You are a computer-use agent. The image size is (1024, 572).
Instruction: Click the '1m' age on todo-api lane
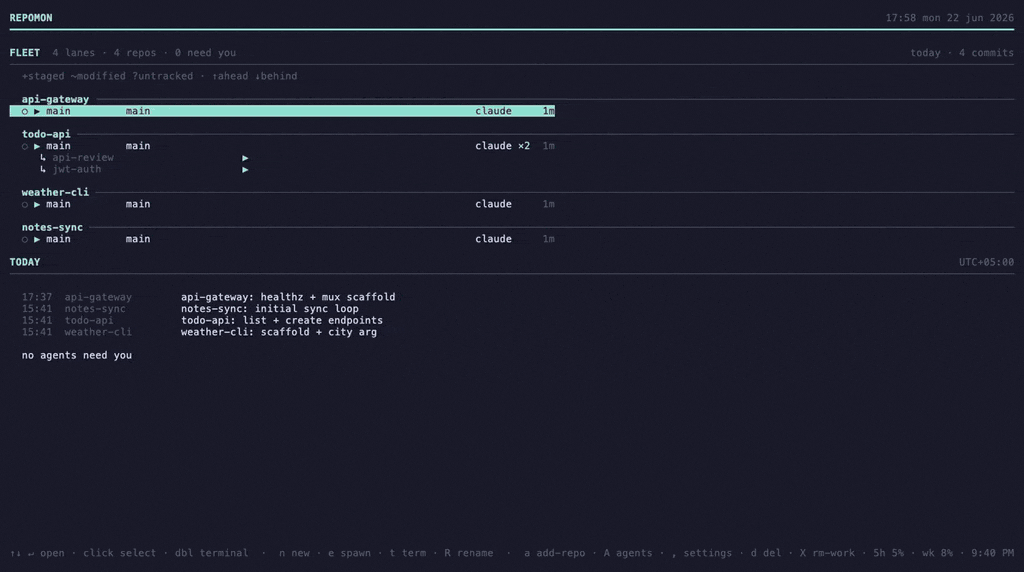[x=549, y=146]
